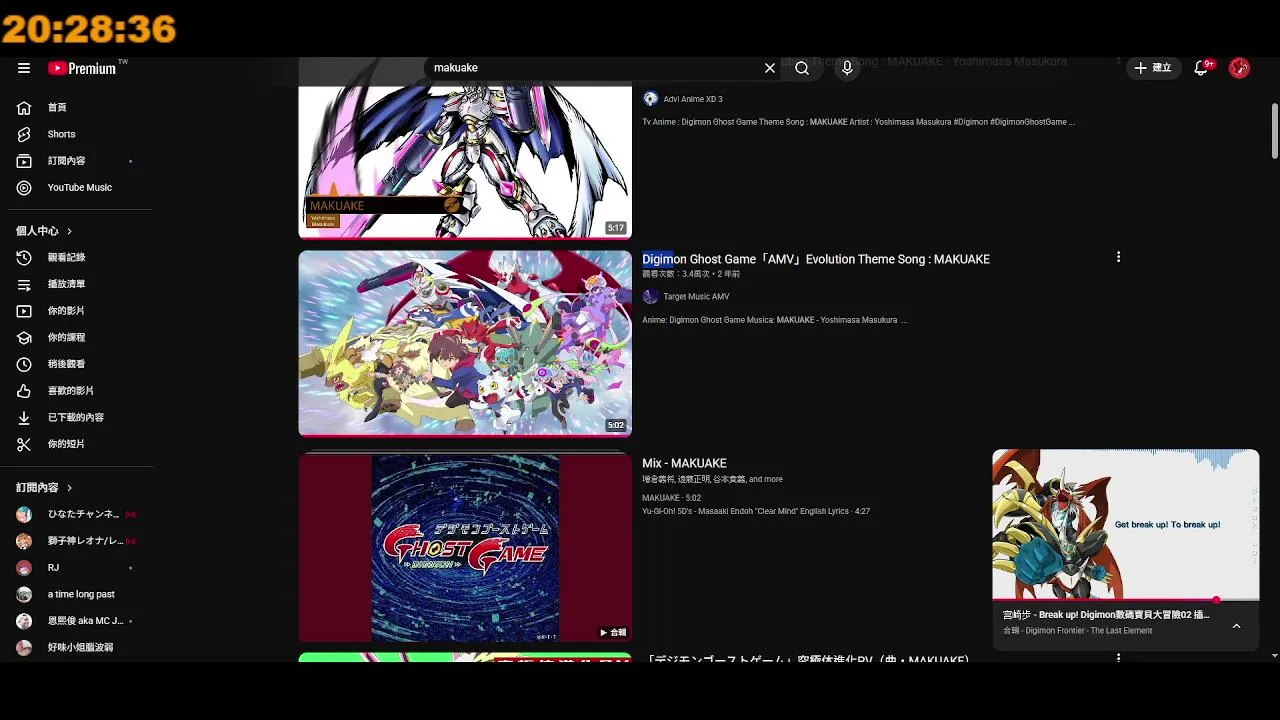Seek in the miniplayer progress bar
Screen dimensions: 1280x720
[1125, 600]
